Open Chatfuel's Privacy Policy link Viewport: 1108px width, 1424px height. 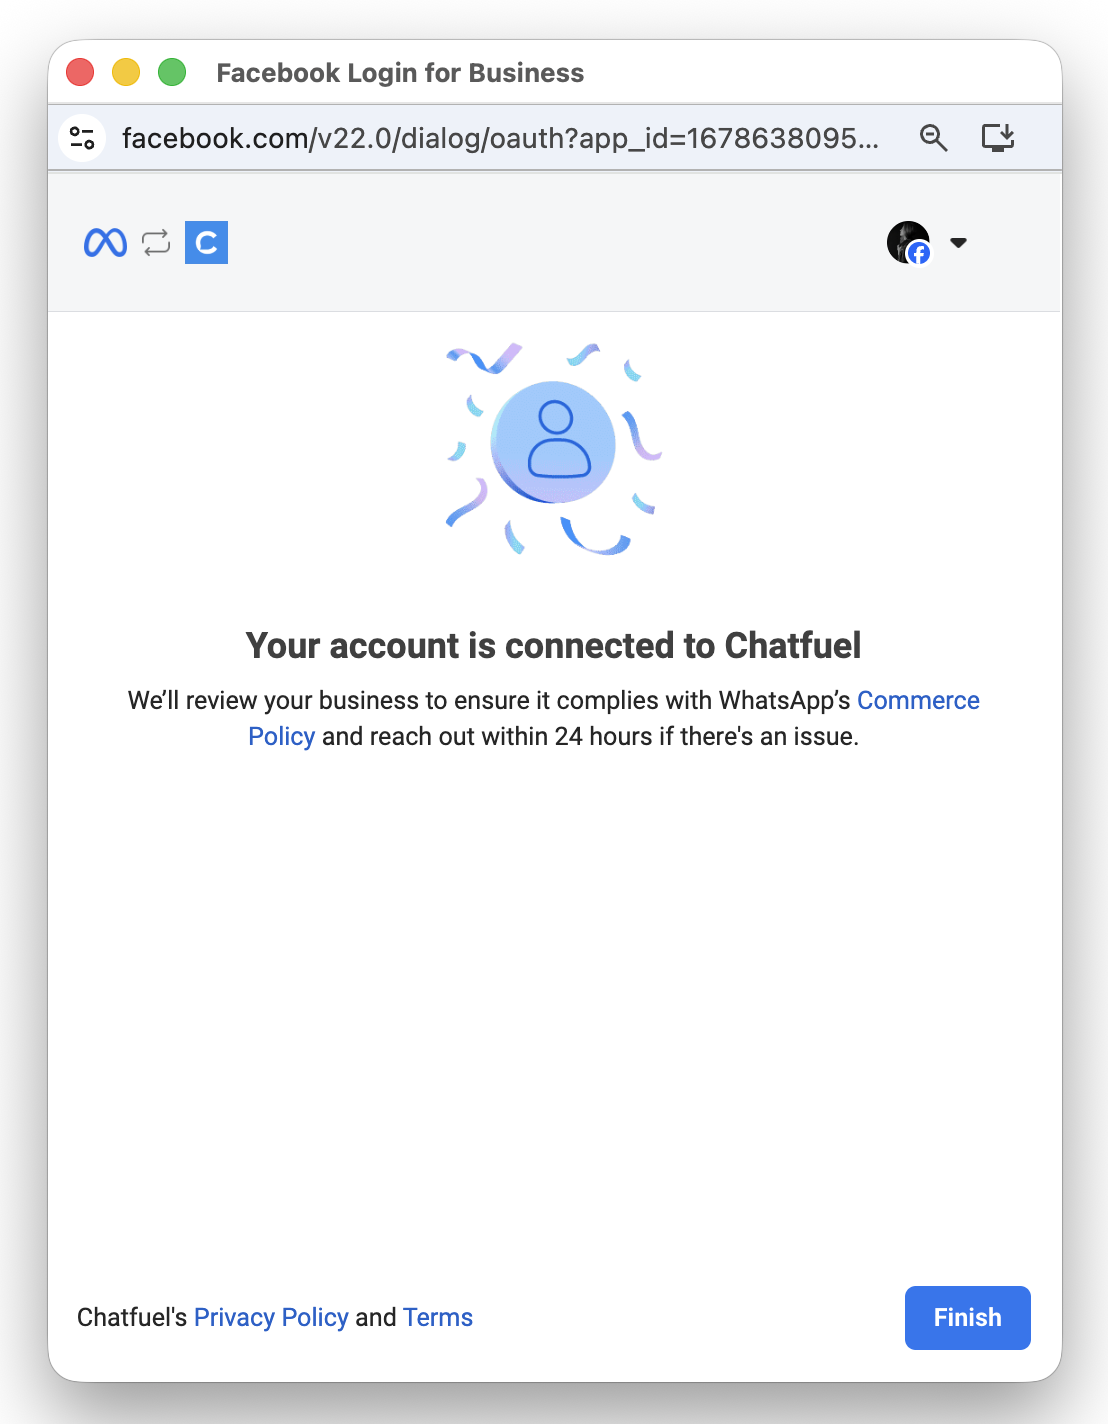(x=271, y=1318)
